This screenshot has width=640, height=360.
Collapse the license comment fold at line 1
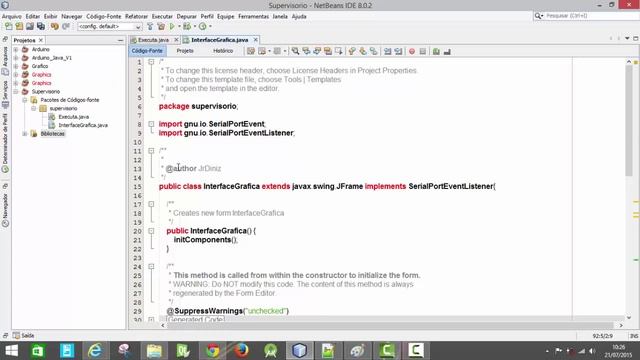151,62
